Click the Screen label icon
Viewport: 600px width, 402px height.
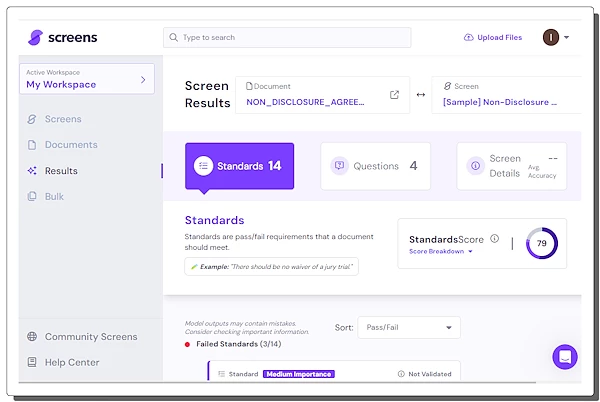click(x=447, y=86)
